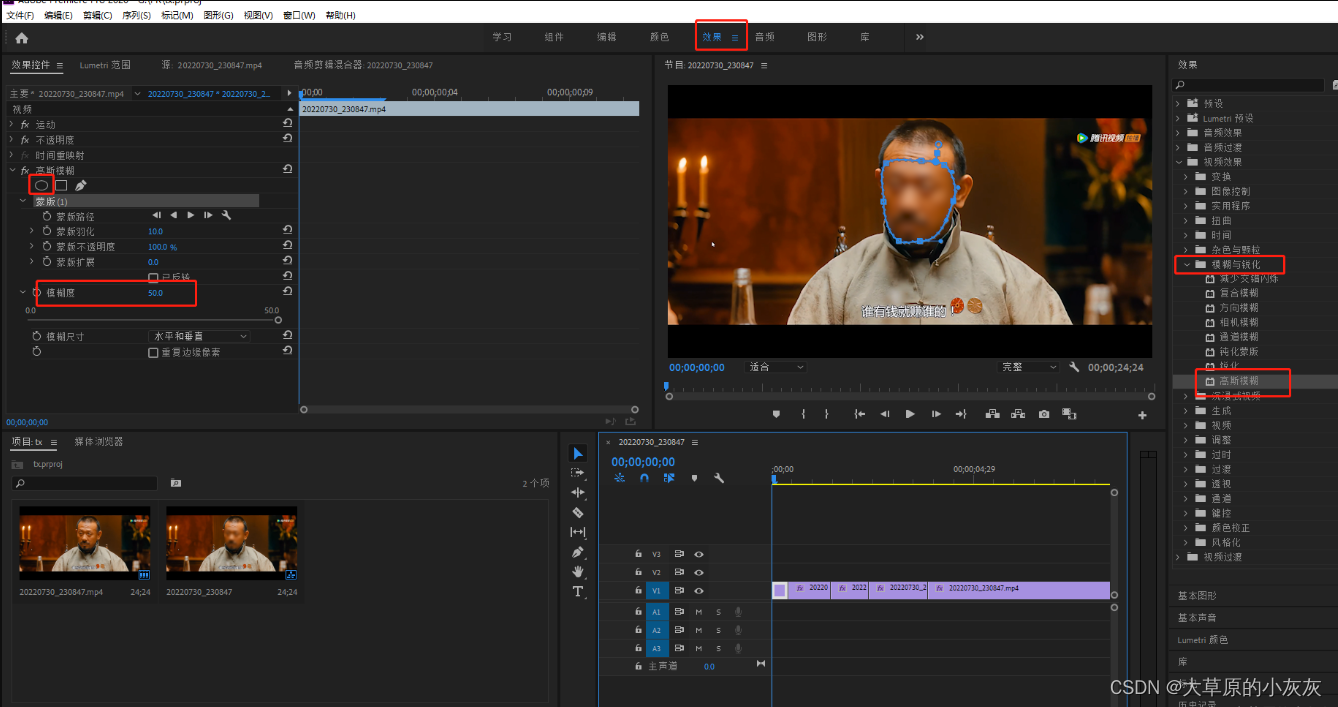Toggle V2 track output eye
The width and height of the screenshot is (1338, 707).
pos(699,572)
